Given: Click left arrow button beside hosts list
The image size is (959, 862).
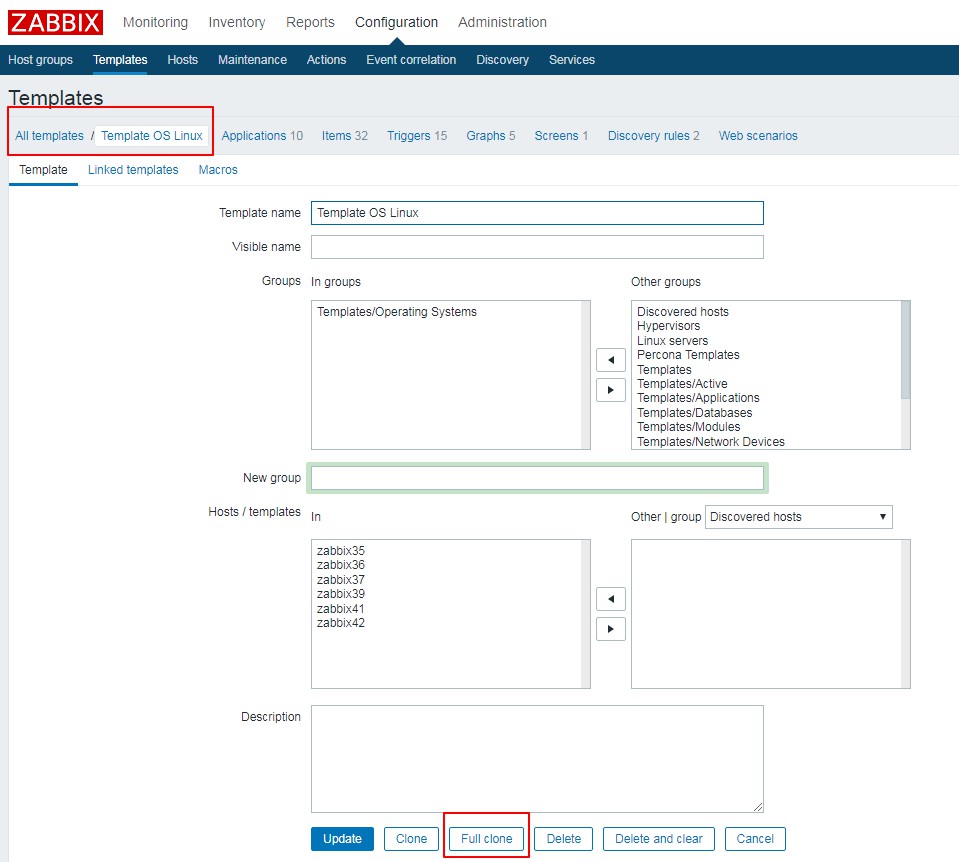Looking at the screenshot, I should 610,599.
